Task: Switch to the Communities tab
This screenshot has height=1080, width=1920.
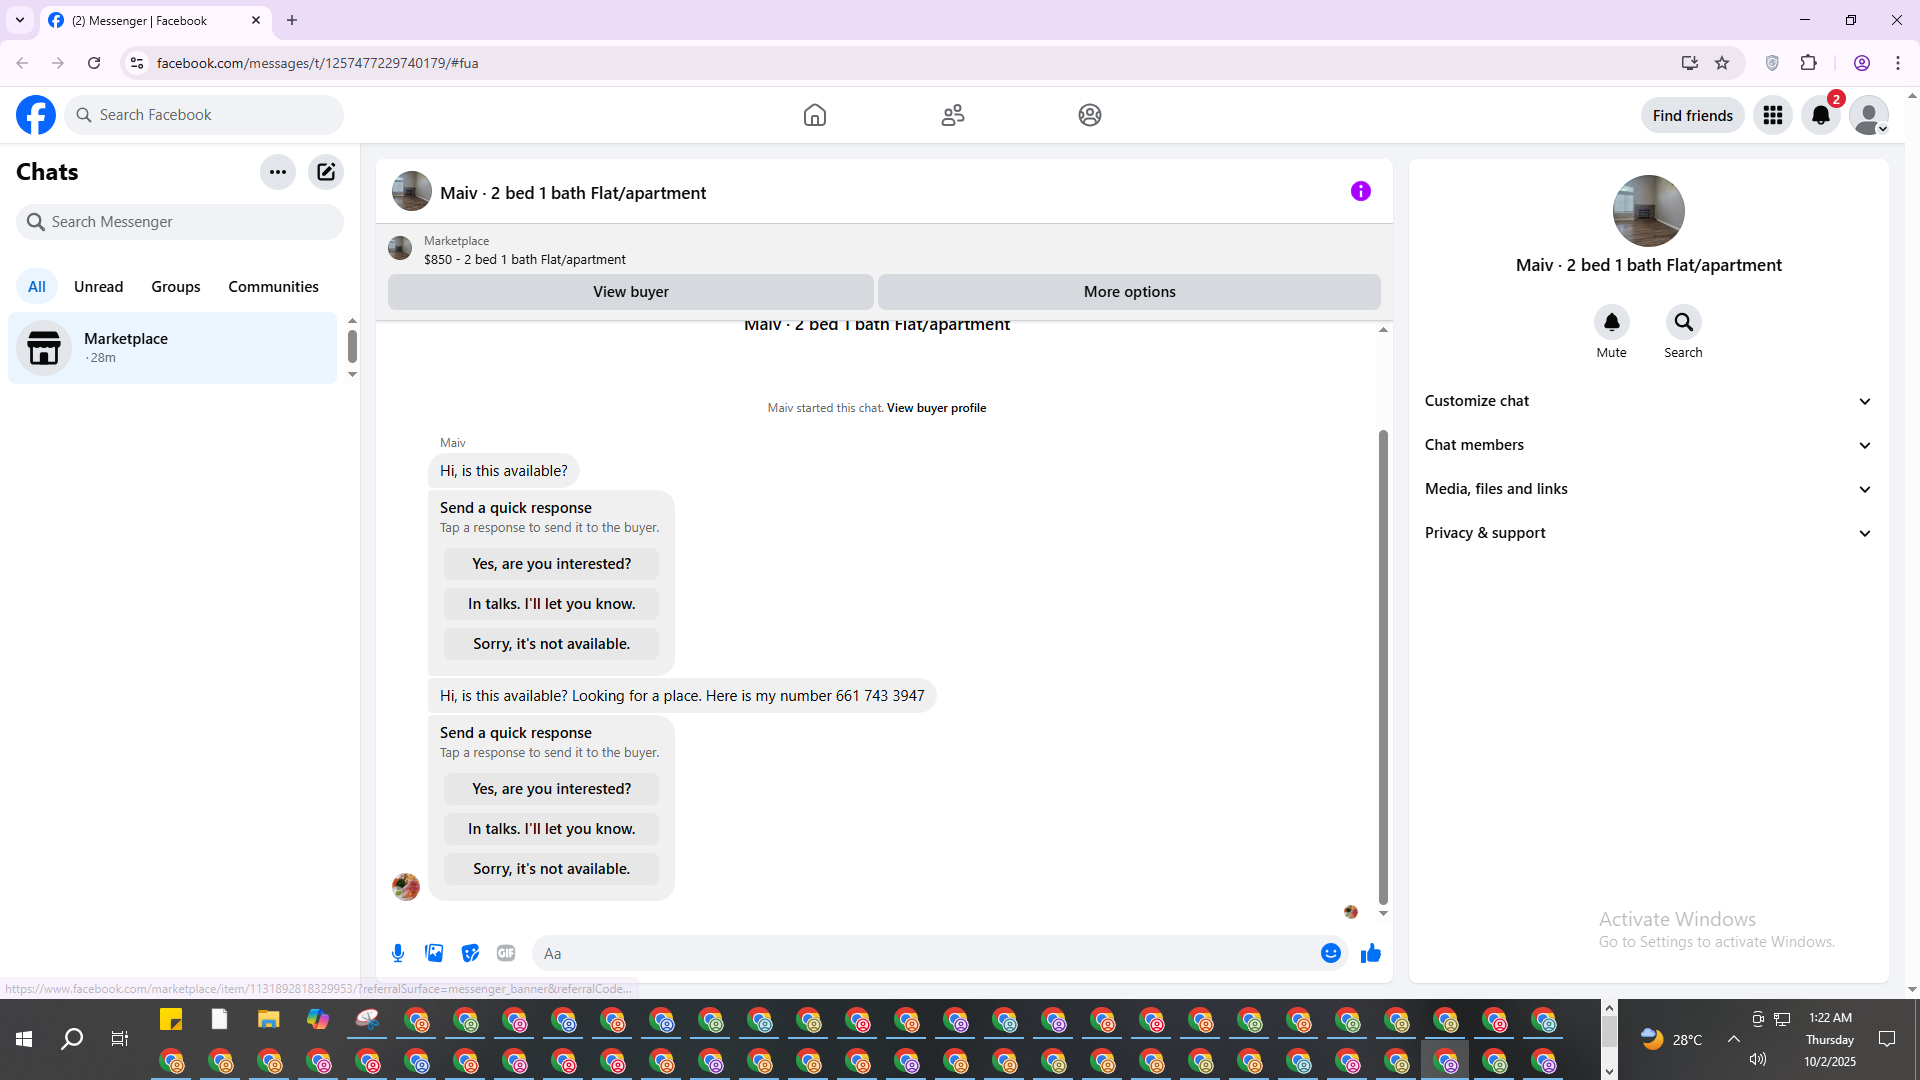Action: pyautogui.click(x=273, y=287)
